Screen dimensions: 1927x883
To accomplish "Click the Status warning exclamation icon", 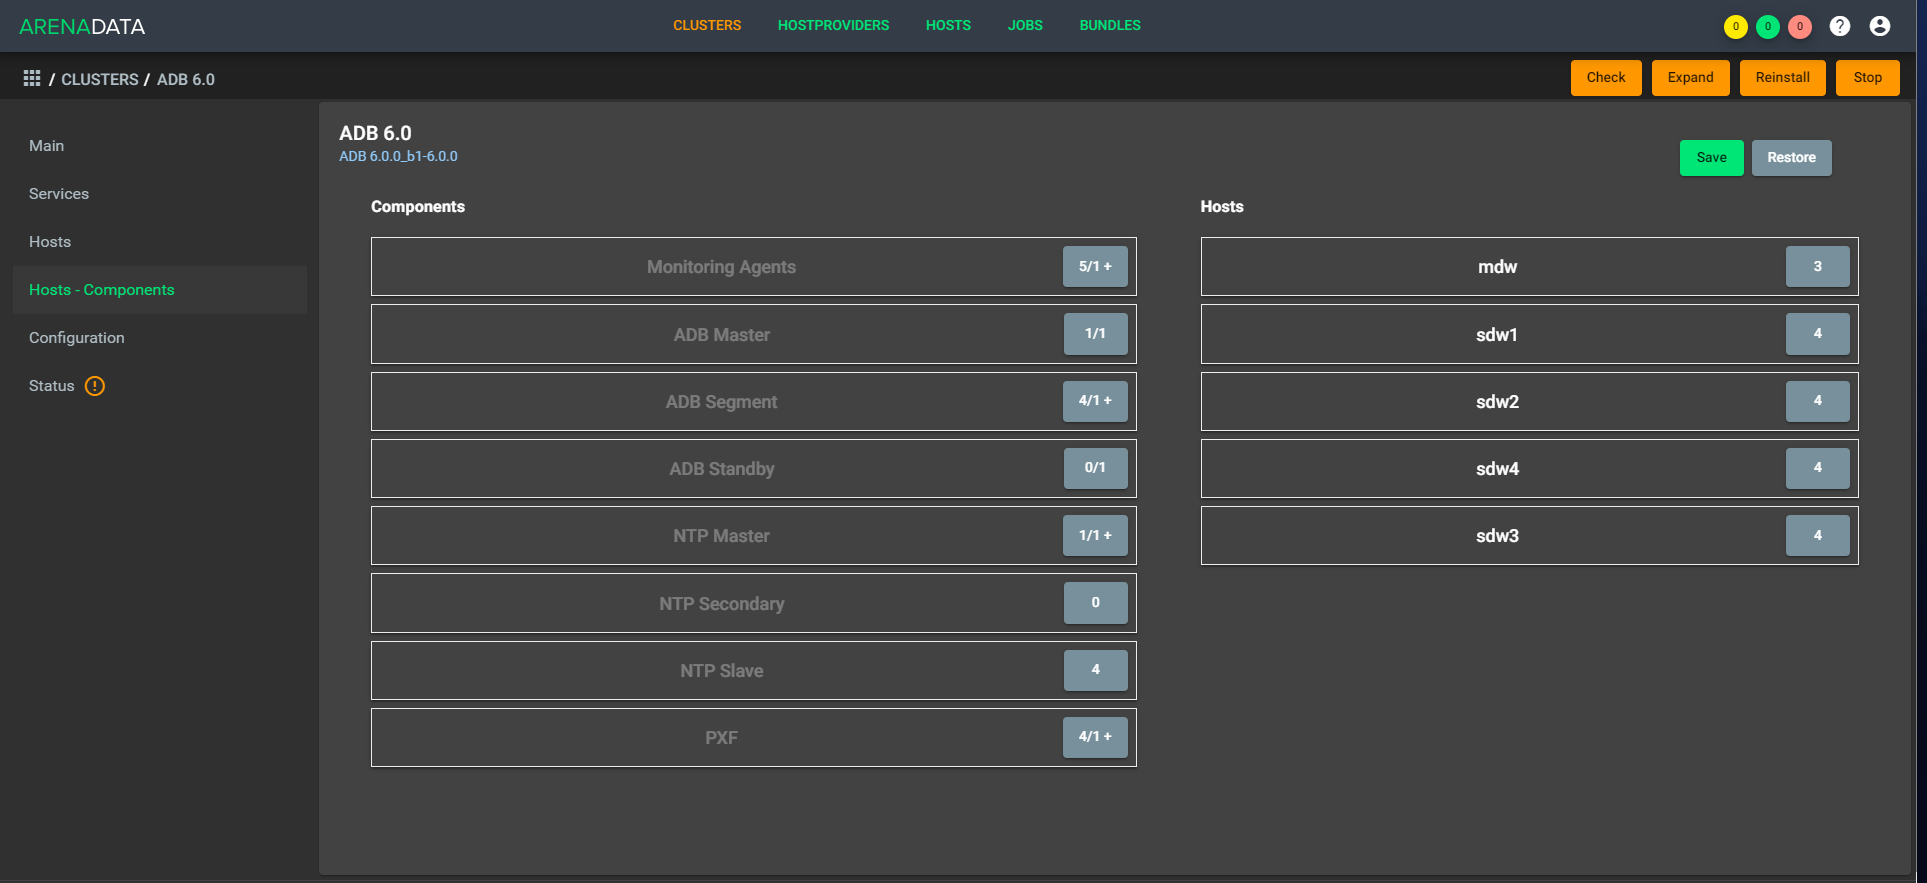I will click(x=95, y=386).
